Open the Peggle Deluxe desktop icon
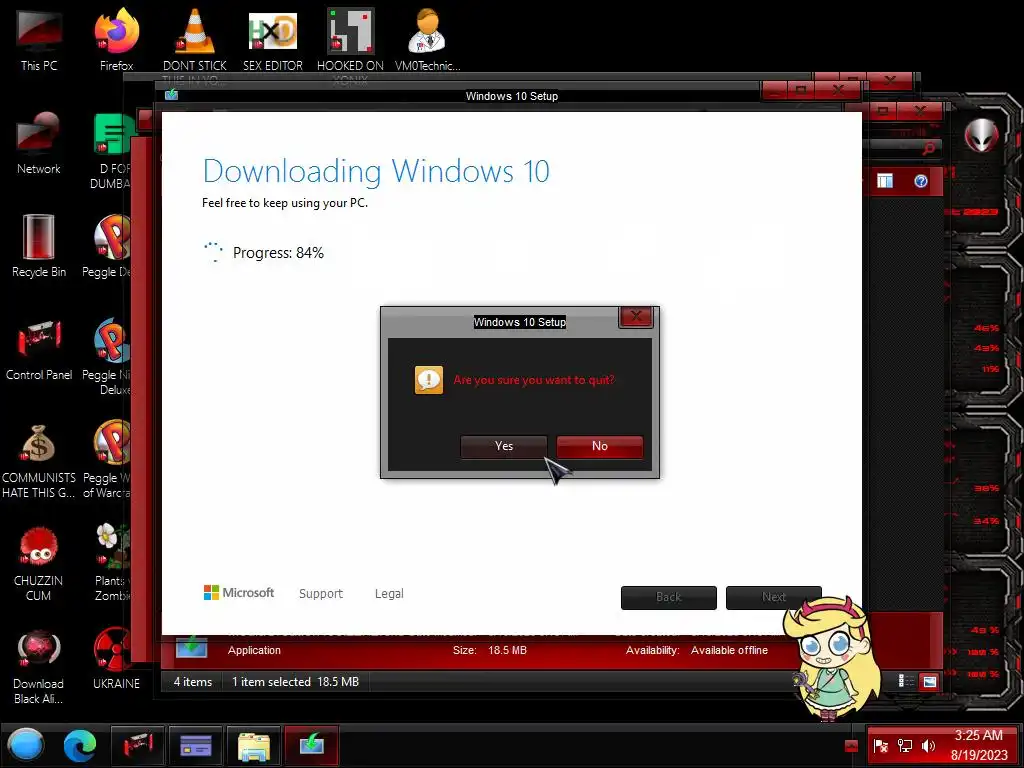The width and height of the screenshot is (1024, 768). click(108, 246)
